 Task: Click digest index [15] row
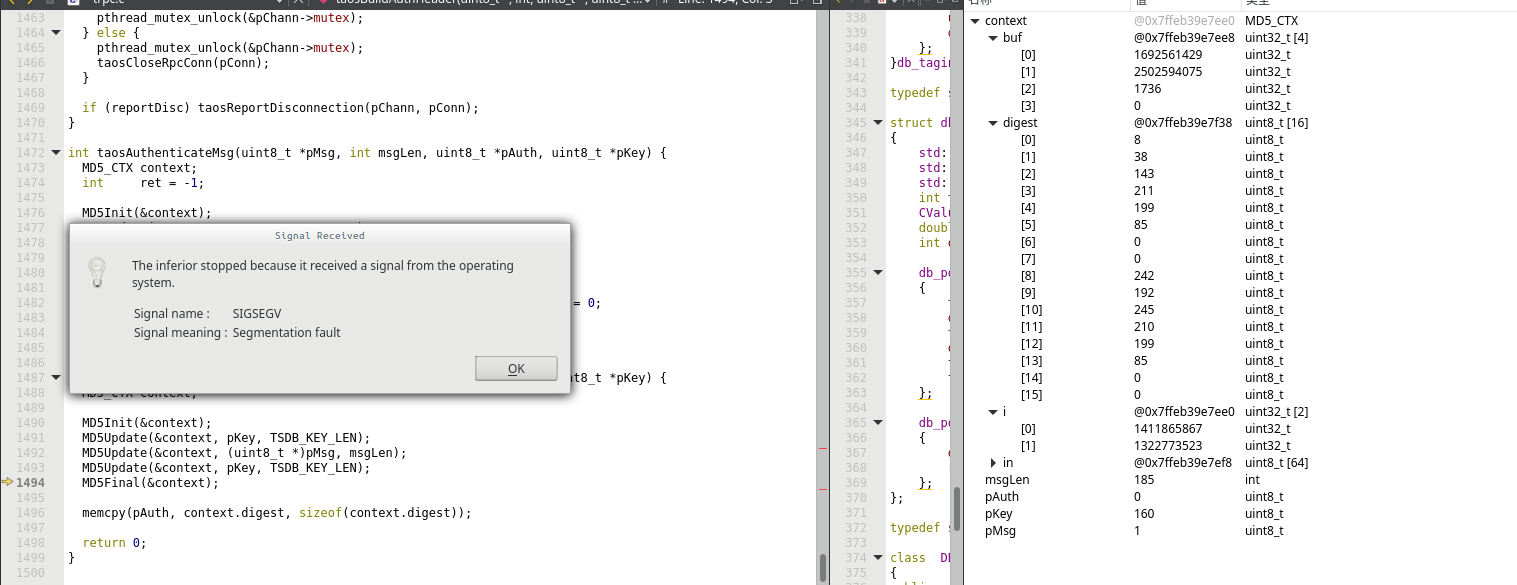pyautogui.click(x=1240, y=395)
